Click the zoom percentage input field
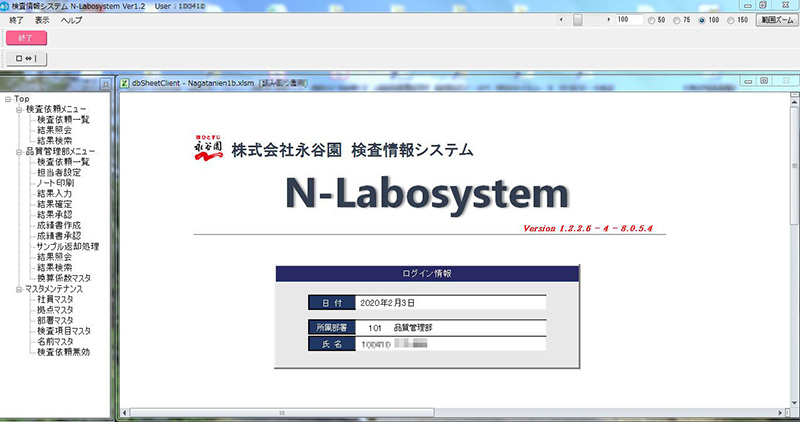This screenshot has width=800, height=422. coord(628,19)
